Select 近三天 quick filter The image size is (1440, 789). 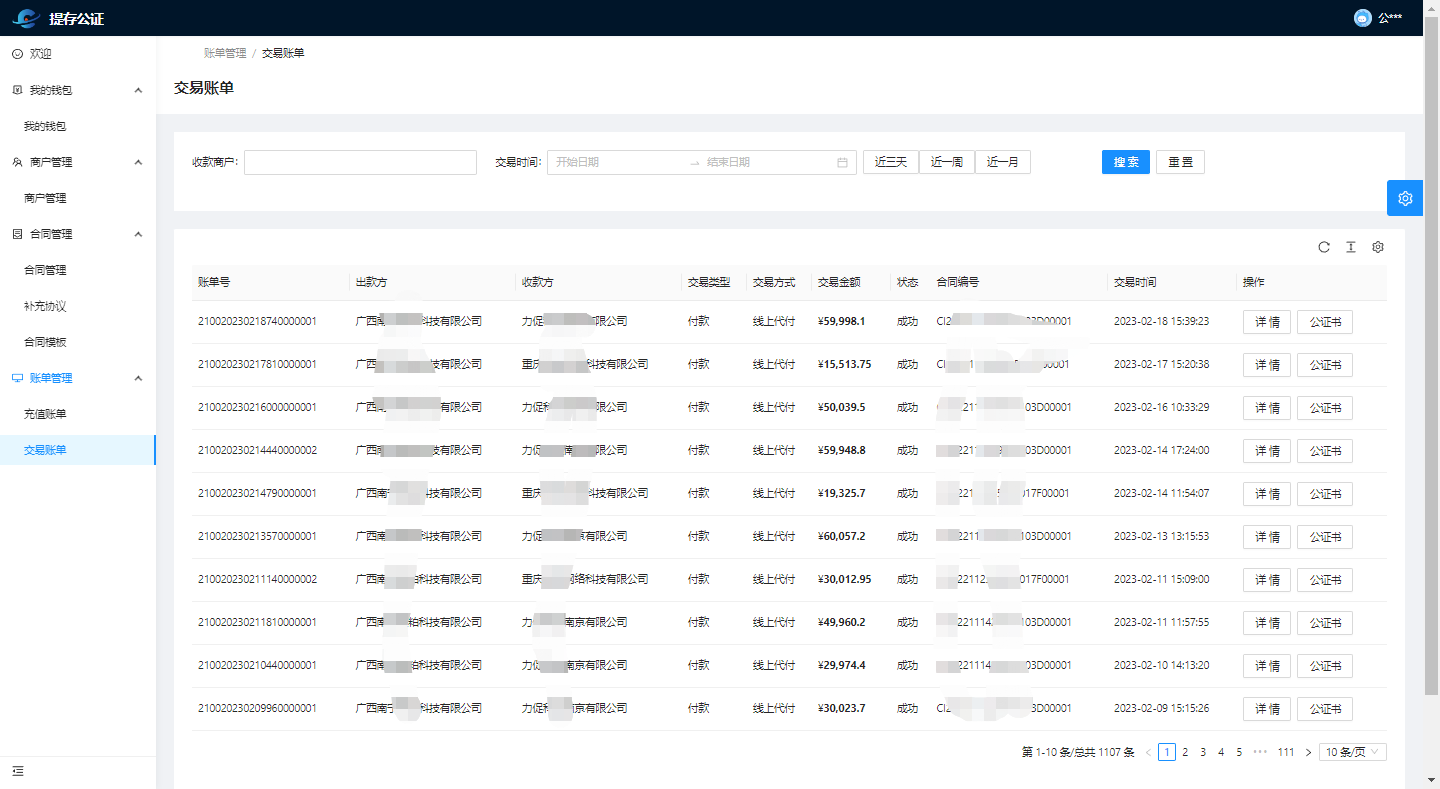pos(891,162)
